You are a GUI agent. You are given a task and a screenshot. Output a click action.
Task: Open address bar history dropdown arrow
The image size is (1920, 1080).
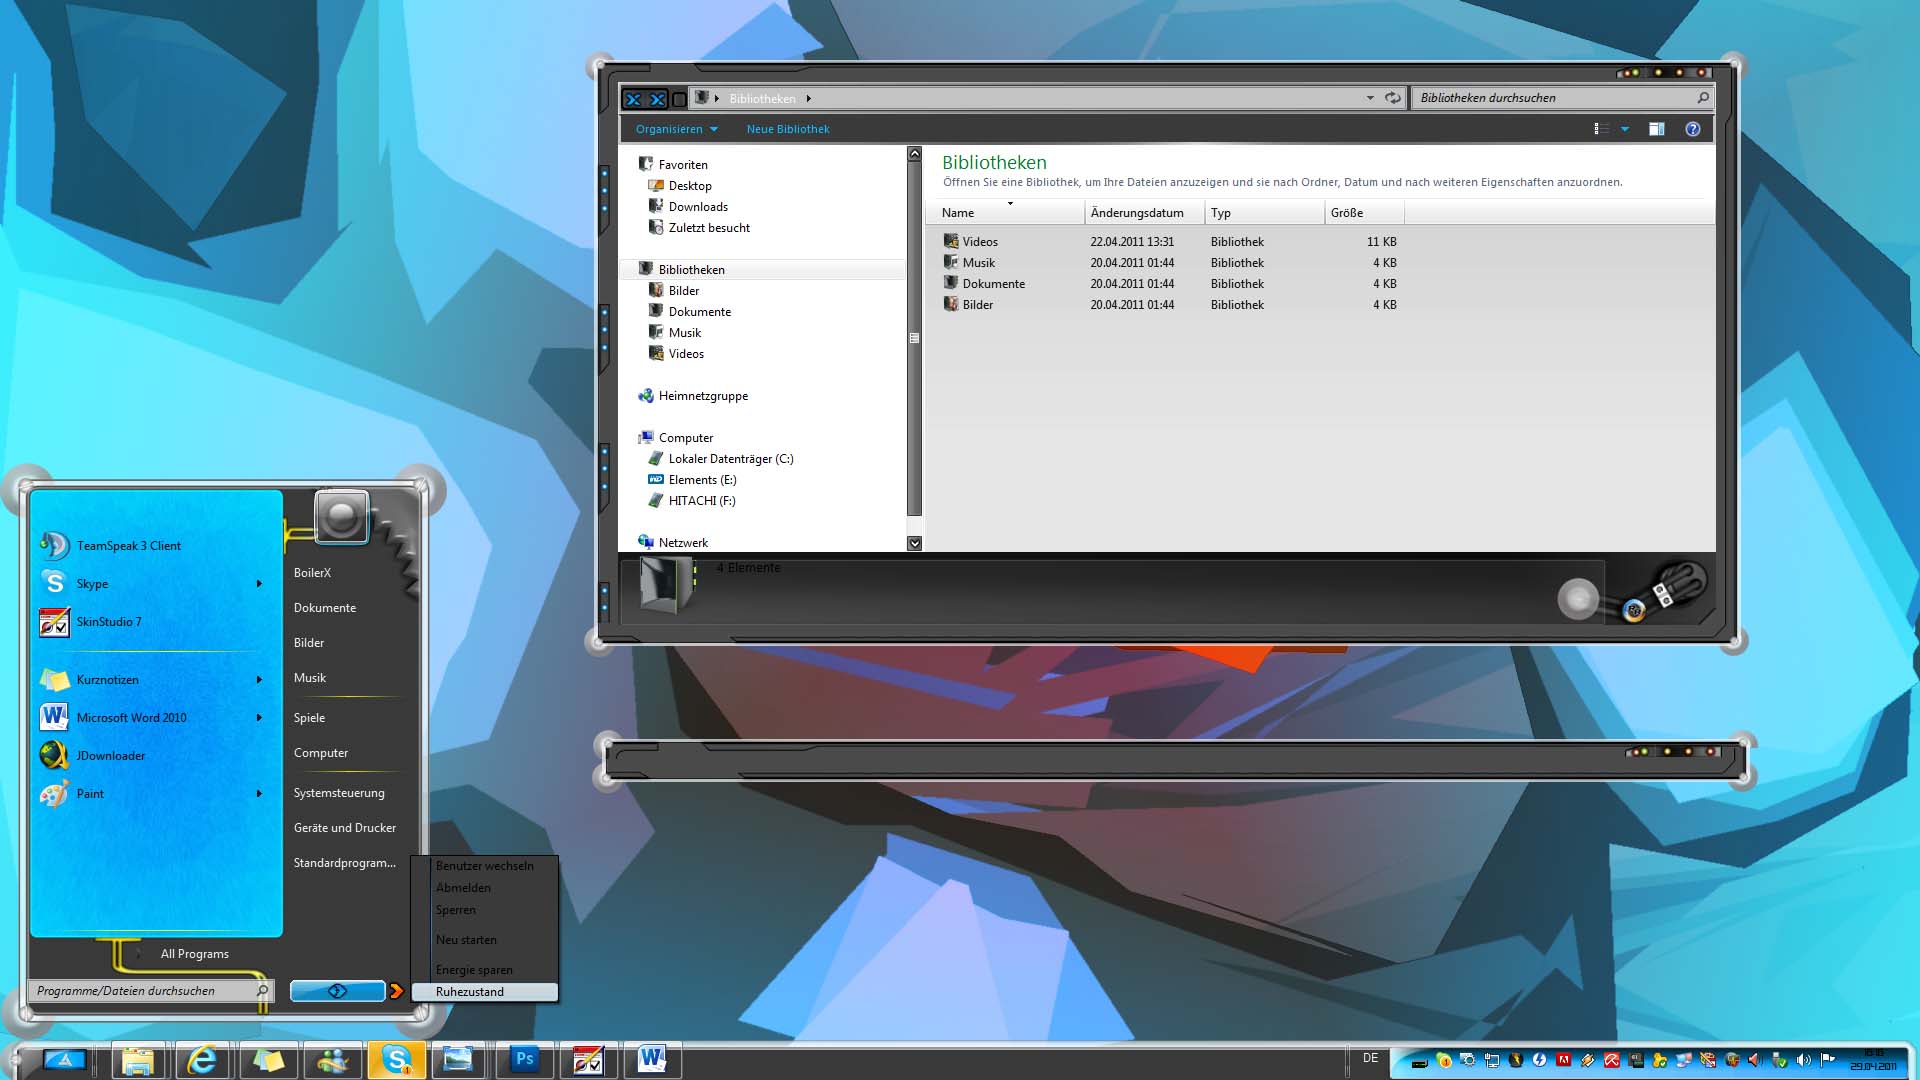(1370, 98)
